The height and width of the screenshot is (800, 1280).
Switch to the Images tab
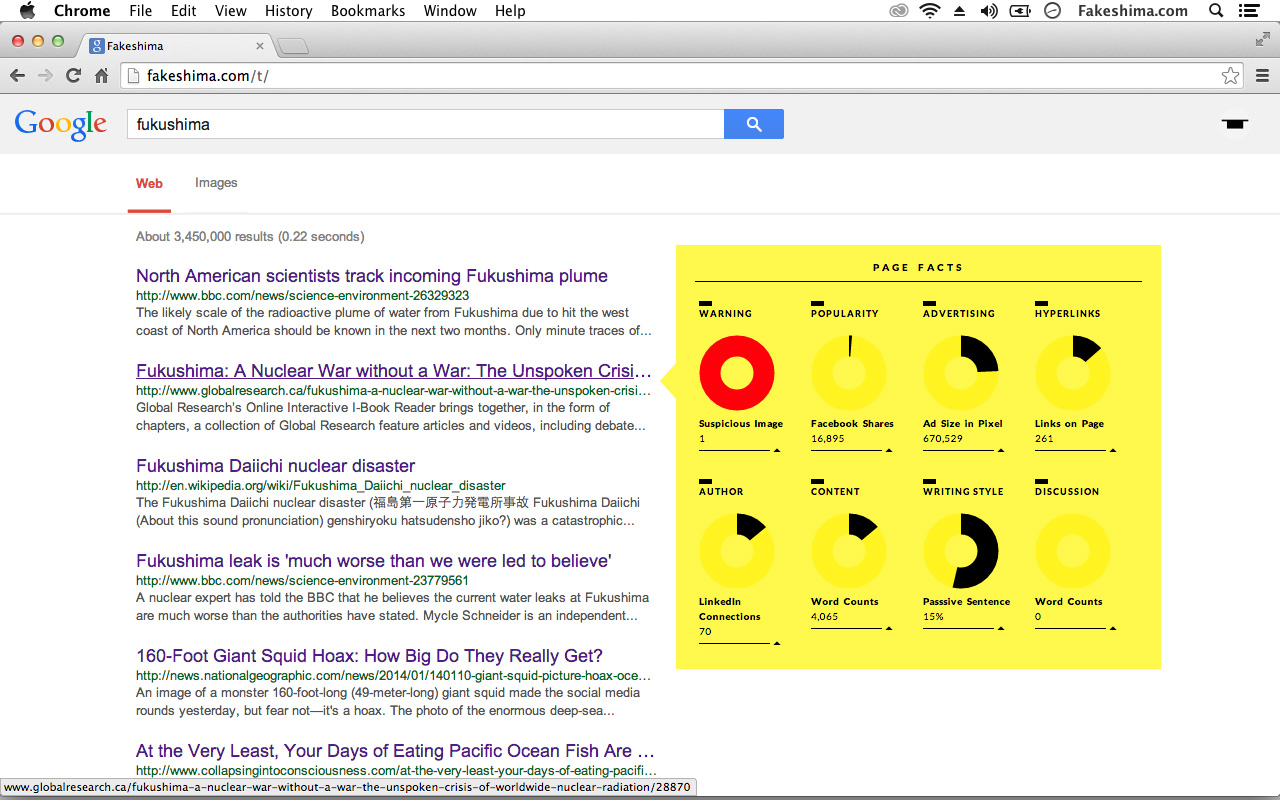[216, 183]
